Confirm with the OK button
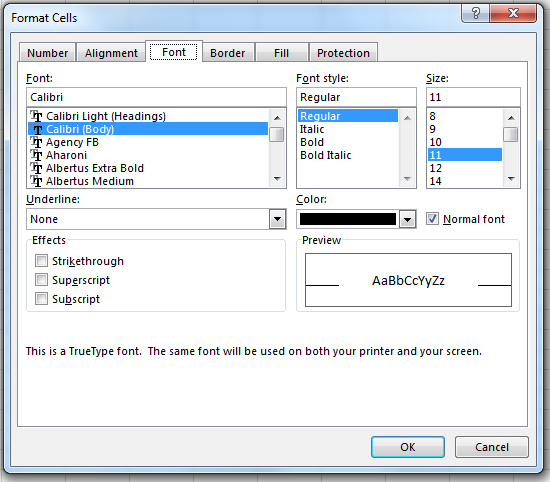The width and height of the screenshot is (550, 482). click(x=408, y=447)
